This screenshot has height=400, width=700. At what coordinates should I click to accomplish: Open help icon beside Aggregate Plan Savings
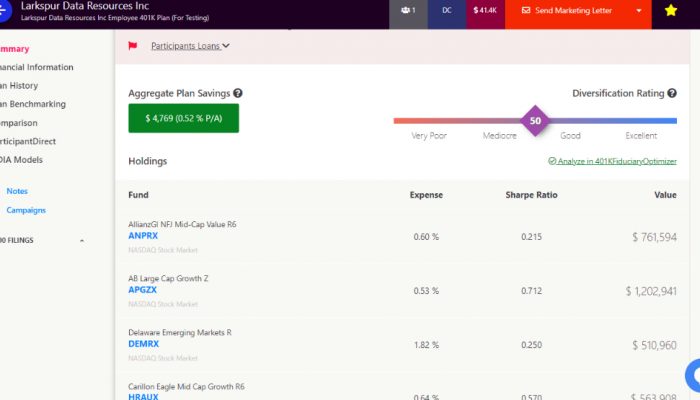(238, 93)
